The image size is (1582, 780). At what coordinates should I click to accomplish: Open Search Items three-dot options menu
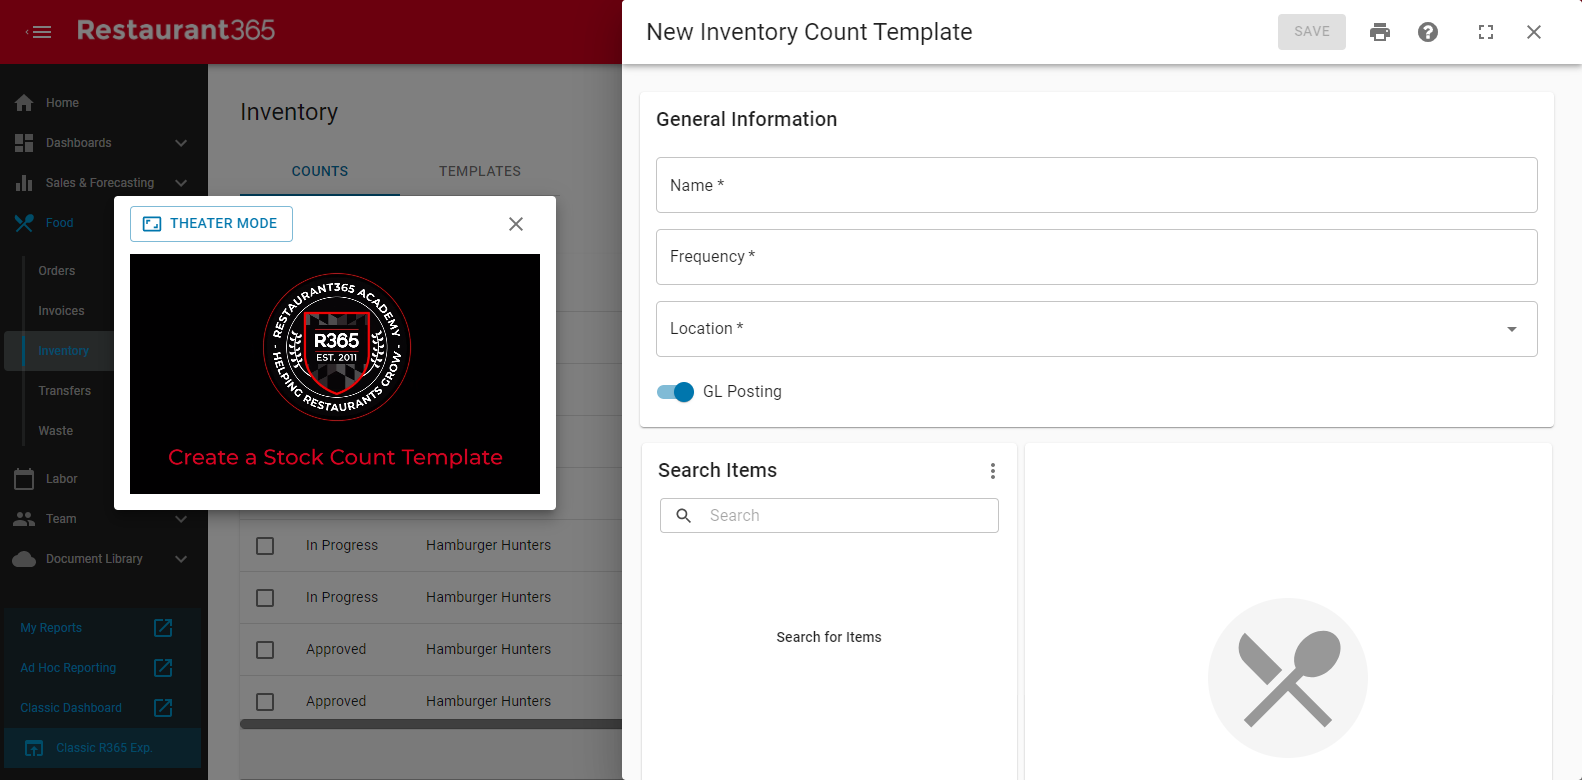coord(993,471)
